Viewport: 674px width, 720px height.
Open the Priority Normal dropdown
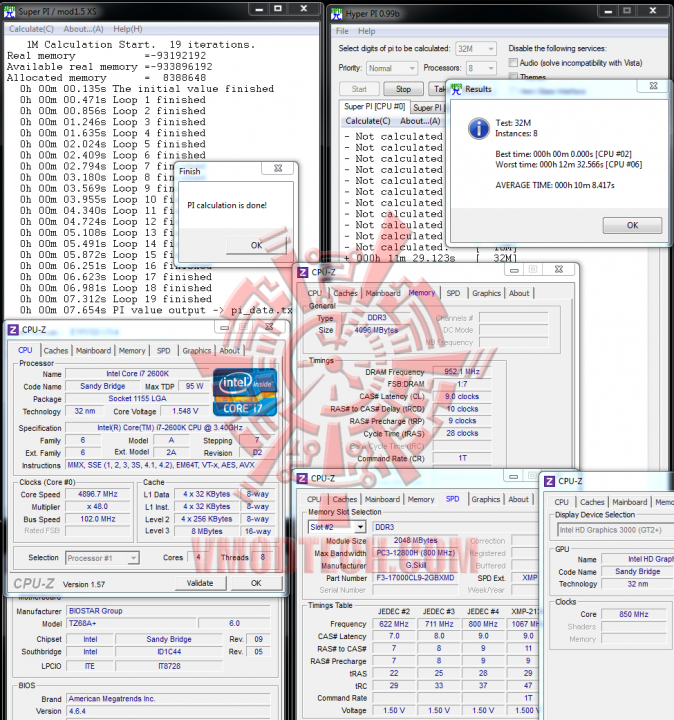(x=392, y=68)
